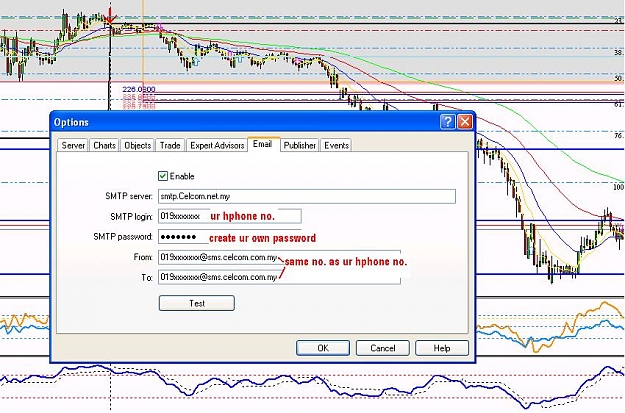
Task: Select the Trade tab
Action: coord(170,146)
